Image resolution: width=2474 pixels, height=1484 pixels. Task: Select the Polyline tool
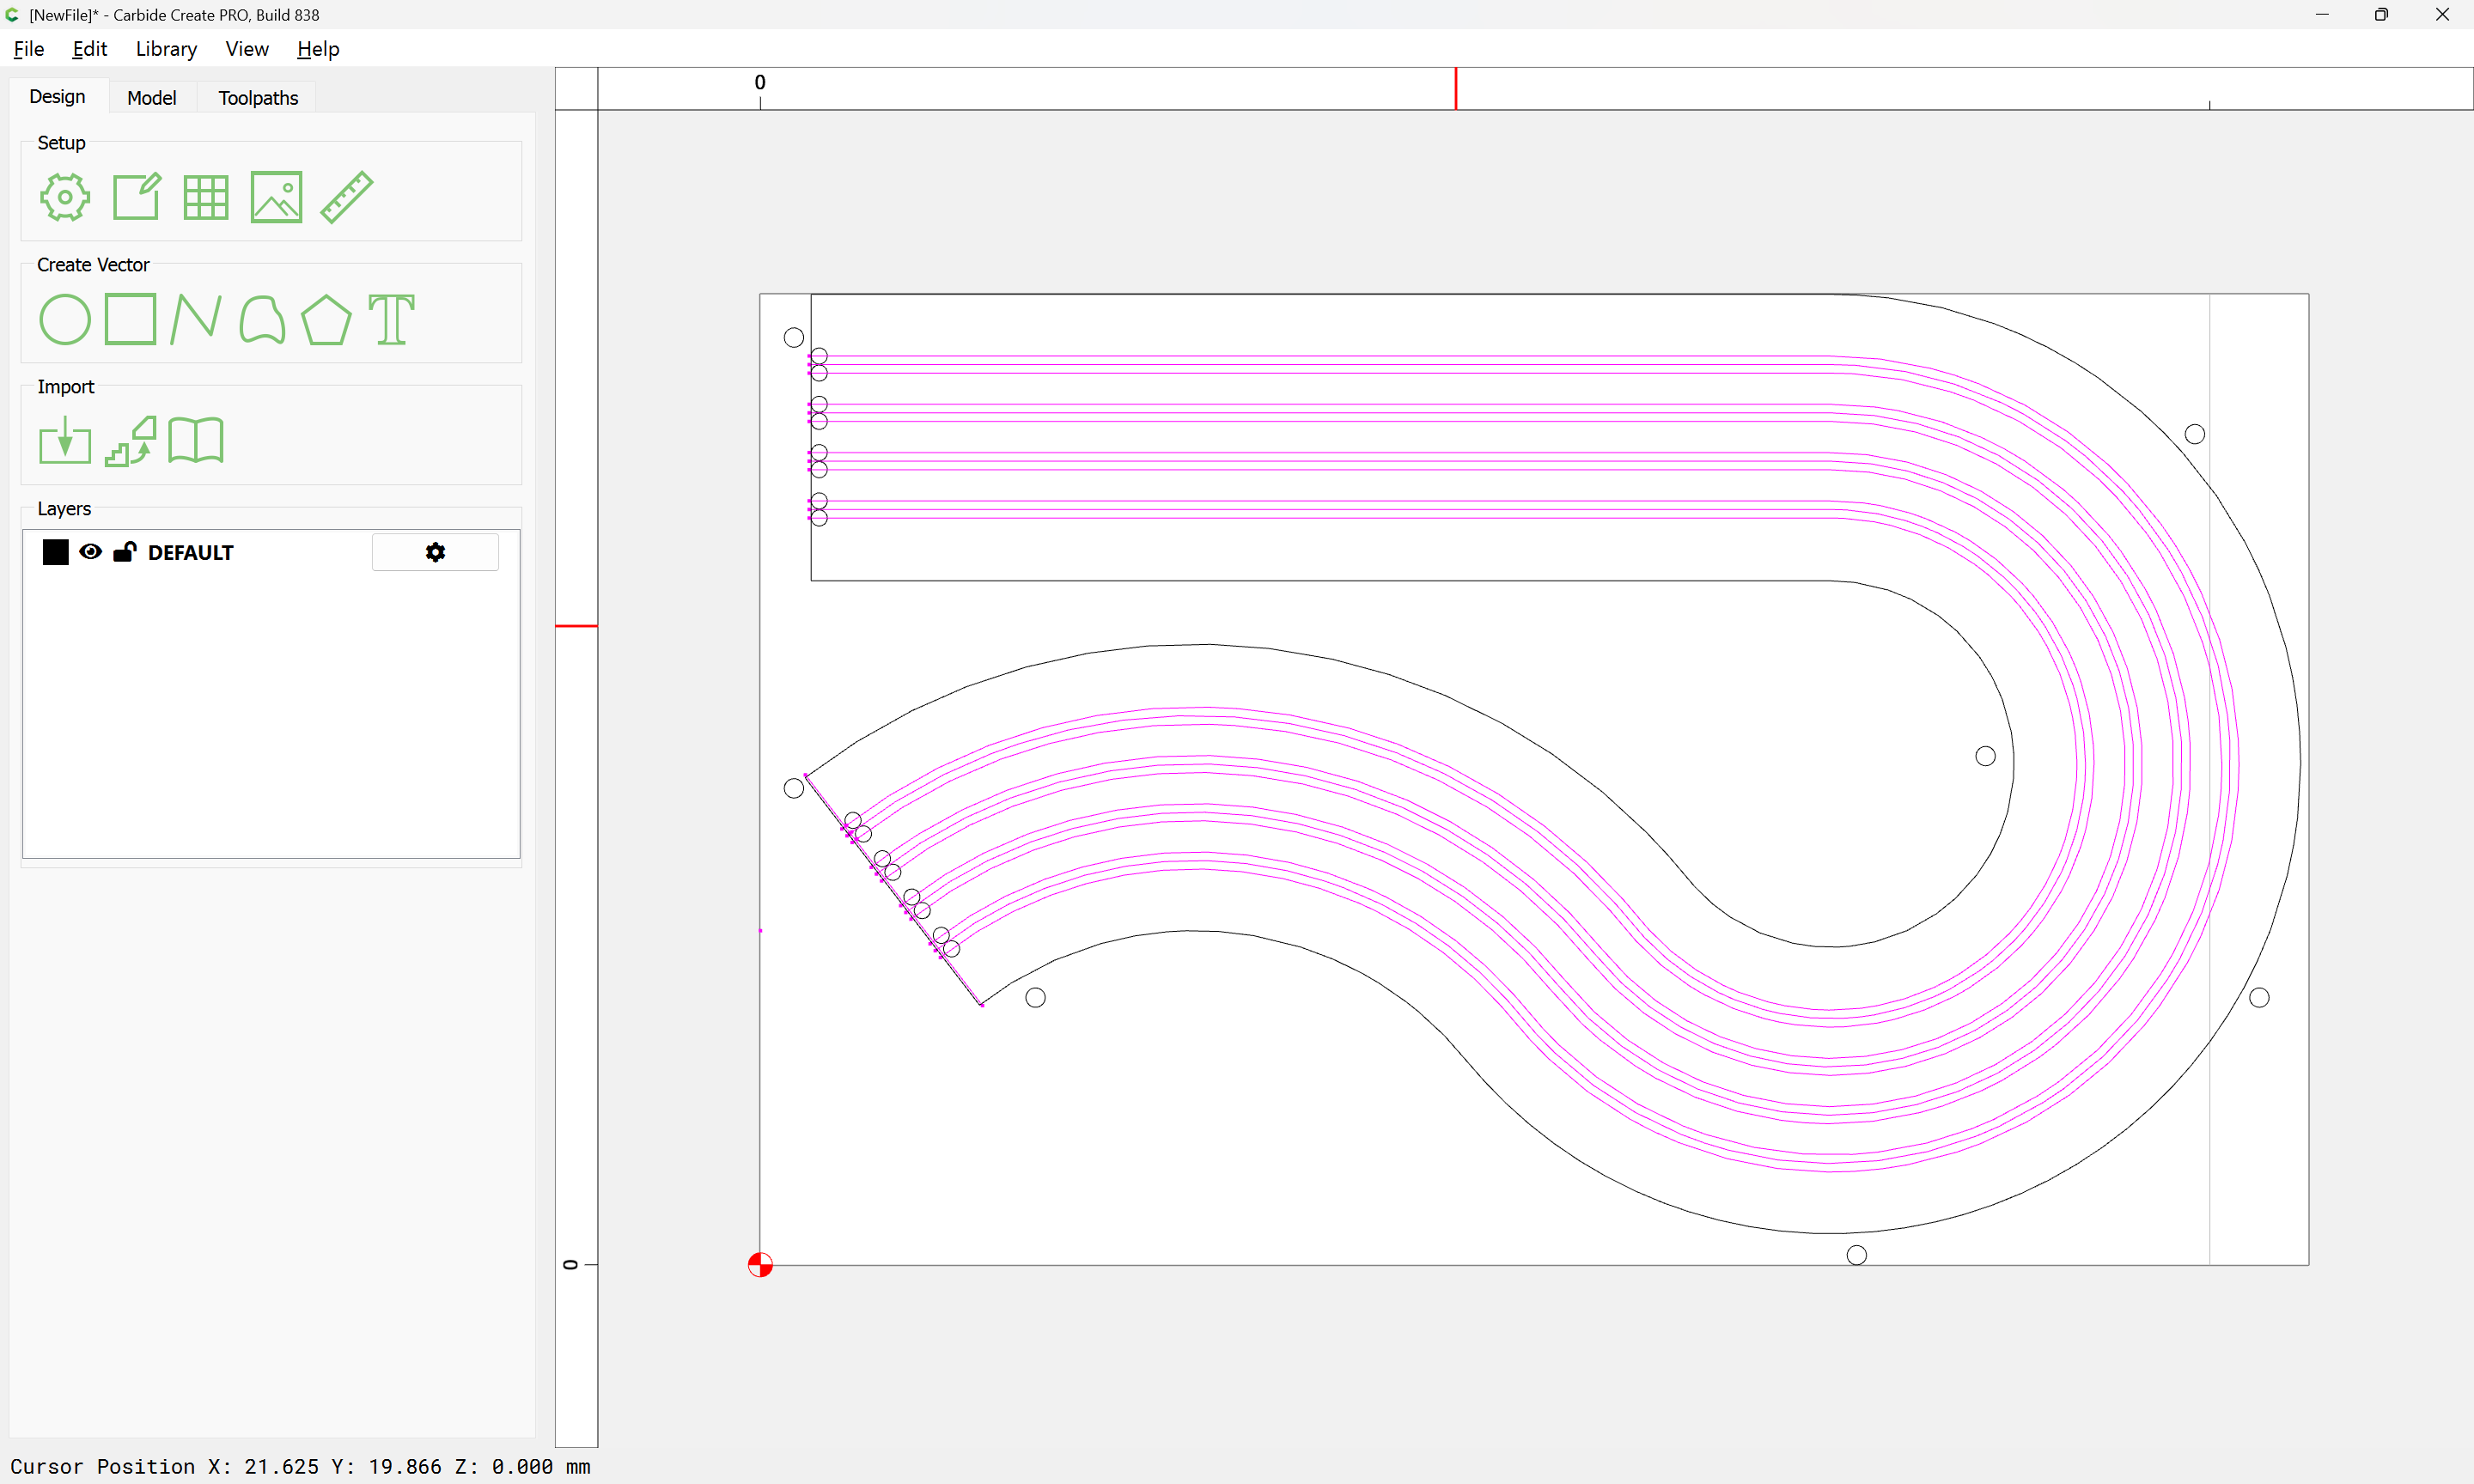click(x=195, y=320)
